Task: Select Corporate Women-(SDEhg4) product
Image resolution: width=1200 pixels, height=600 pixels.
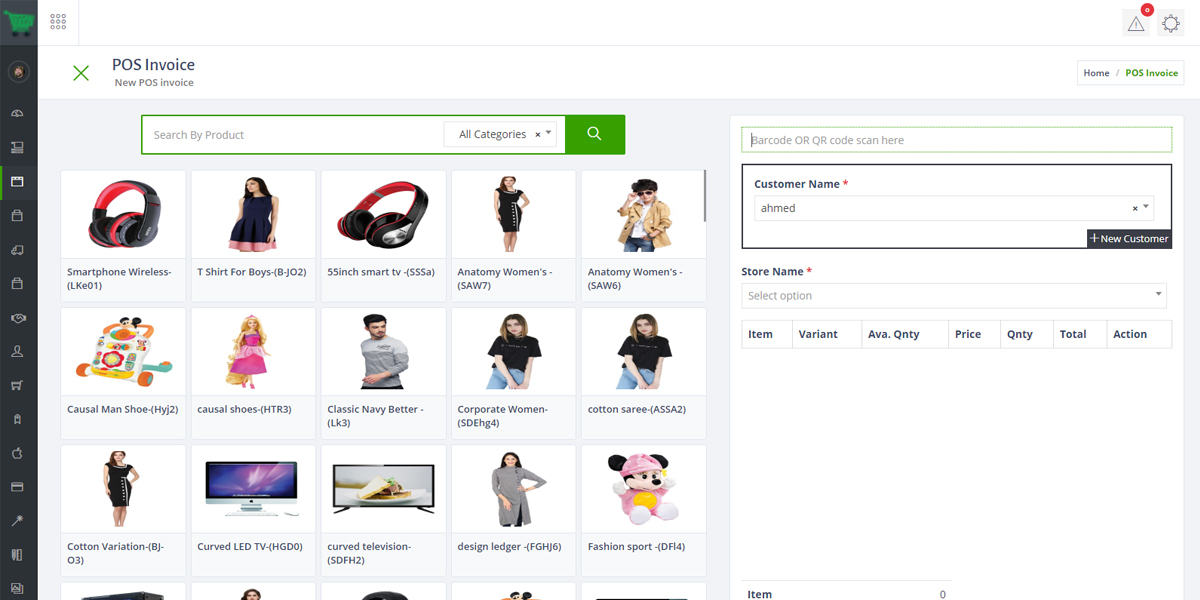Action: click(x=513, y=373)
